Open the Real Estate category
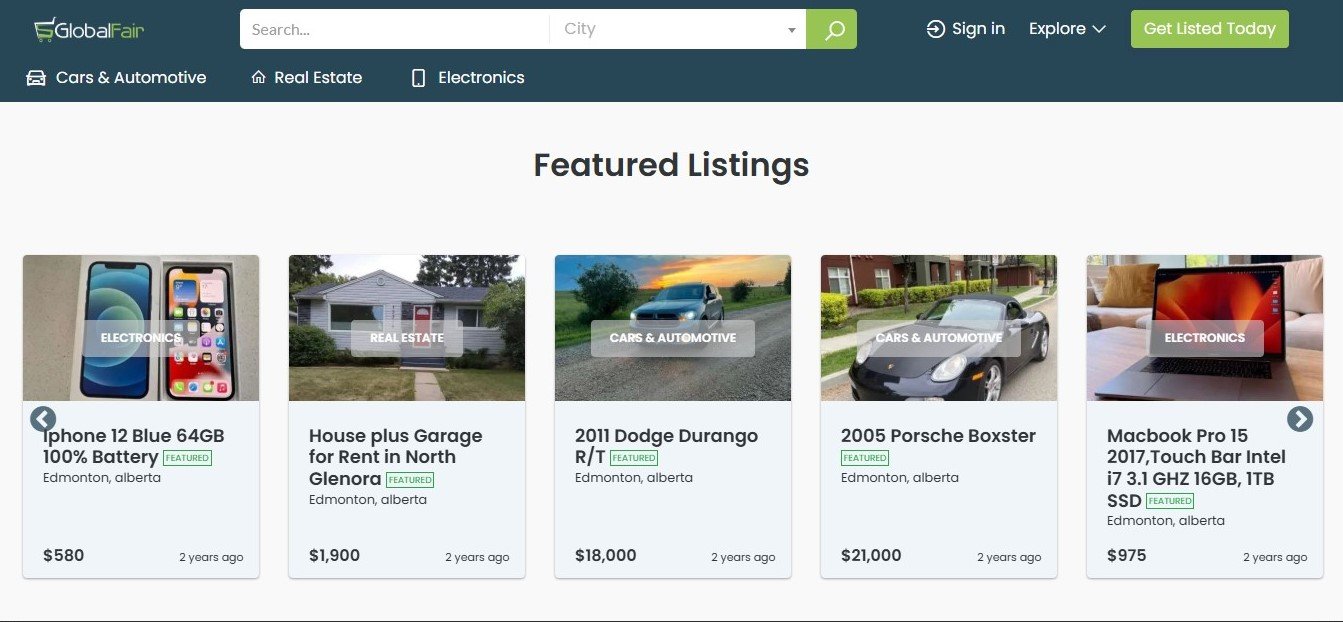The width and height of the screenshot is (1343, 622). [x=318, y=78]
